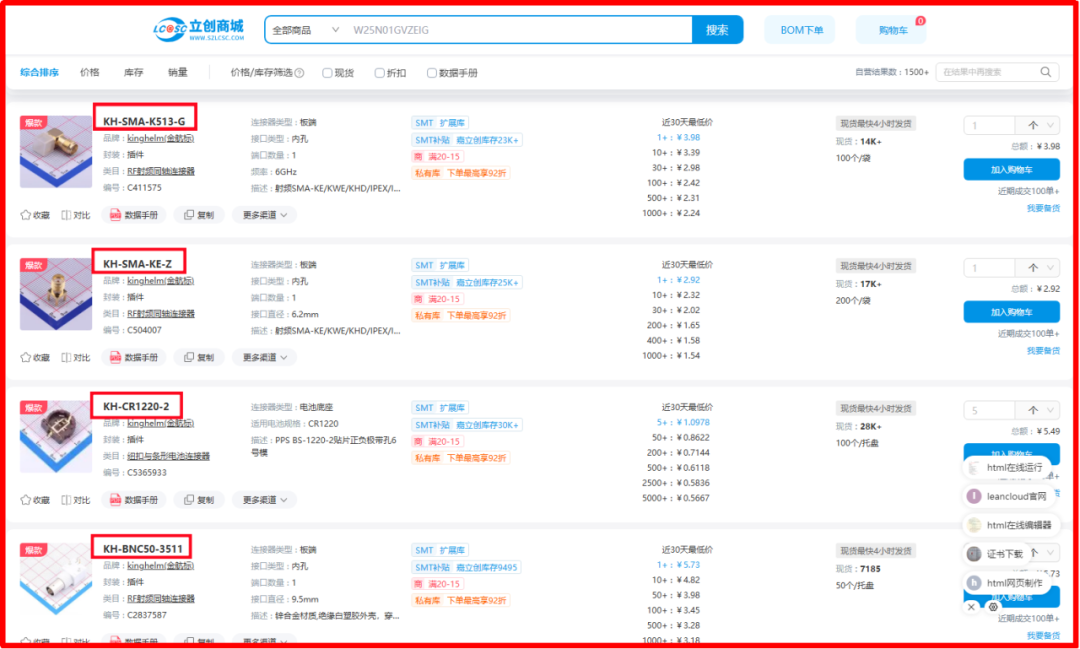Open kinghelm brand link under KH-SMA-KE-Z

[x=160, y=281]
